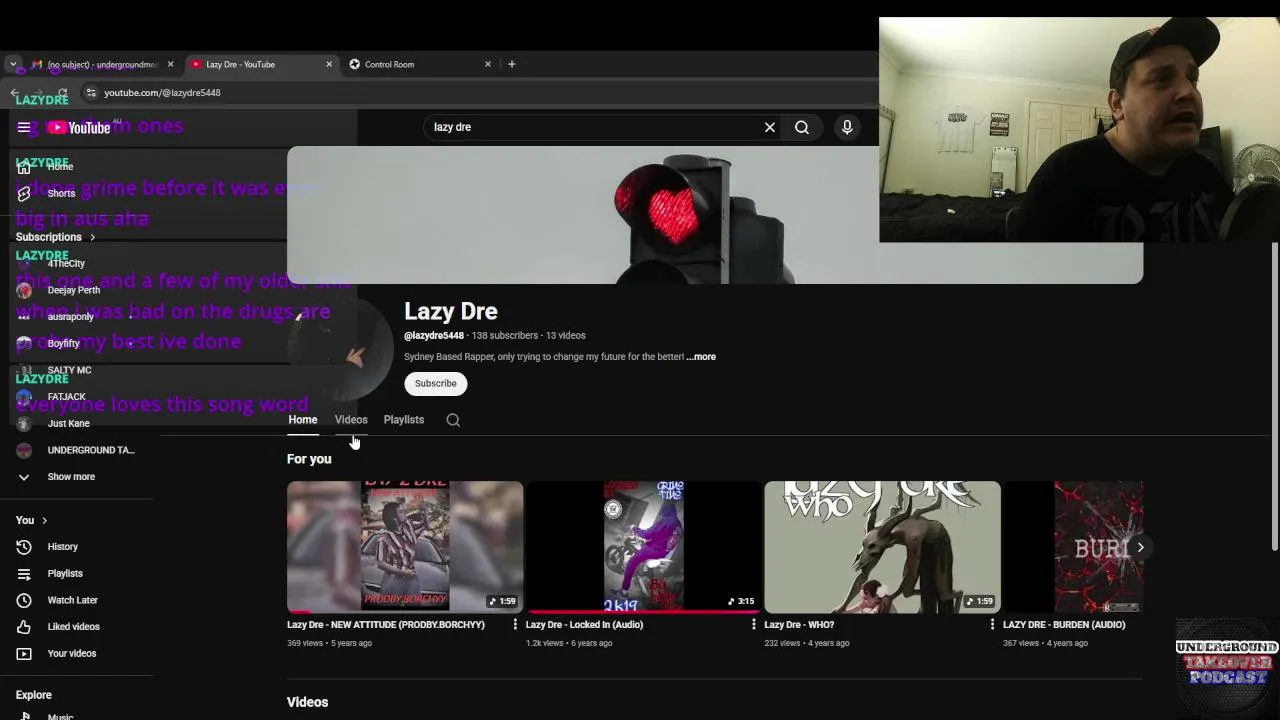
Task: Open options menu for NEW ATTITUDE video
Action: click(x=515, y=624)
